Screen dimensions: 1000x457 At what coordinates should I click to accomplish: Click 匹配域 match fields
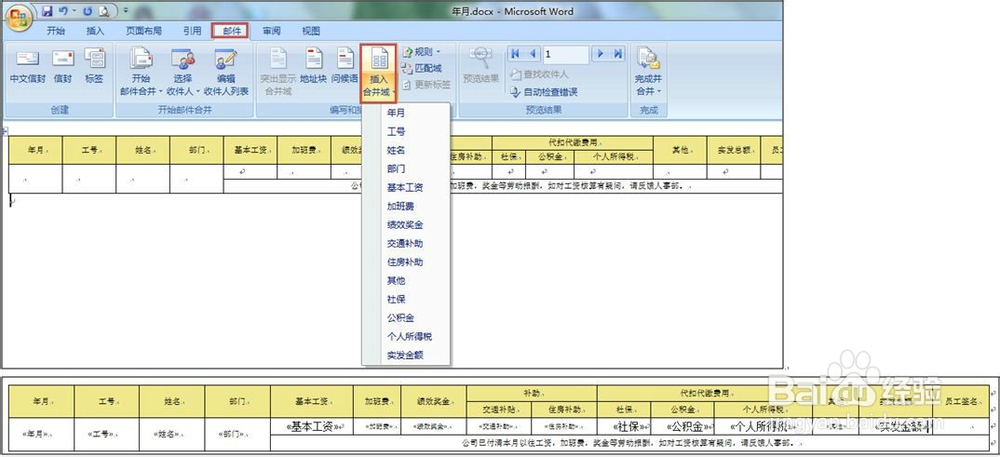(x=422, y=68)
